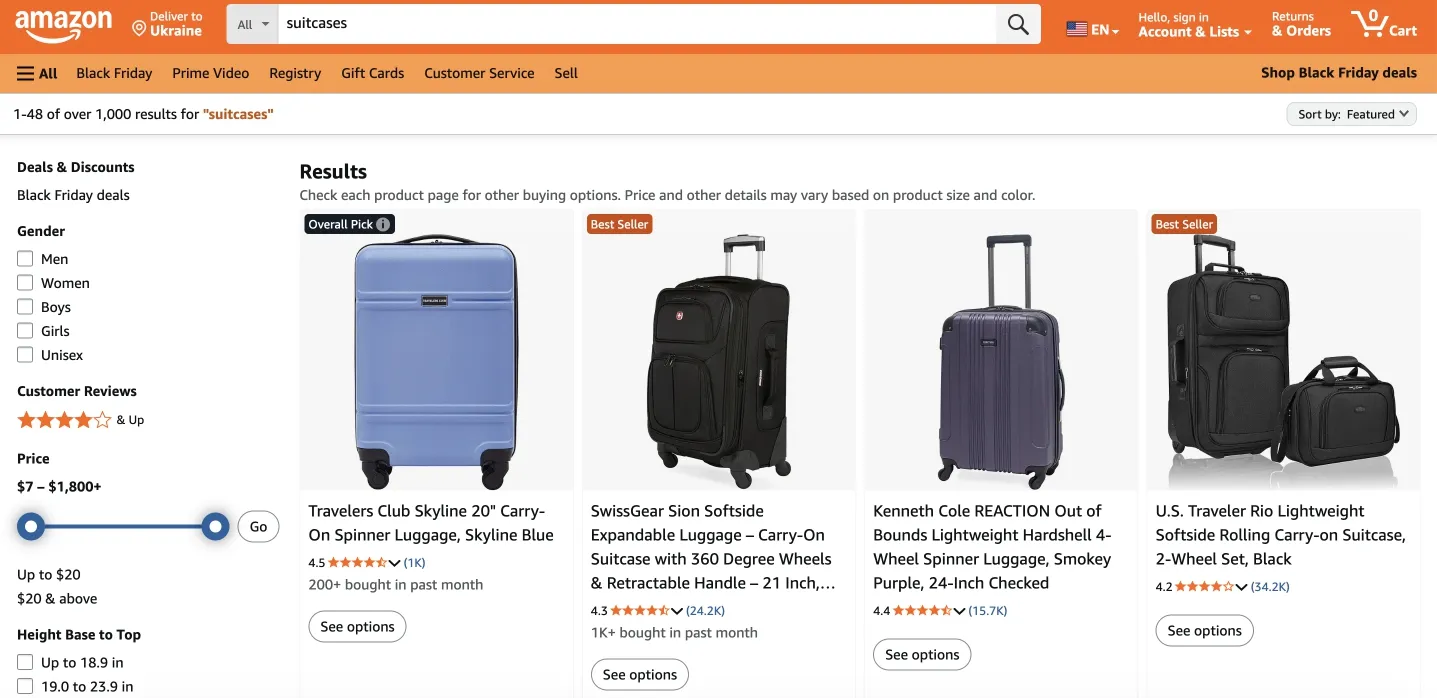
Task: Open the Prime Video menu item
Action: click(x=210, y=72)
